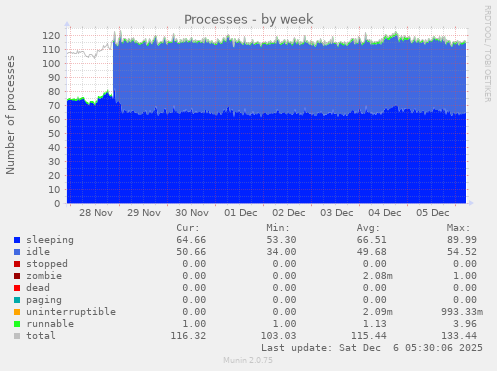
Task: Click the 50 y-axis tick label
Action: [x=54, y=134]
